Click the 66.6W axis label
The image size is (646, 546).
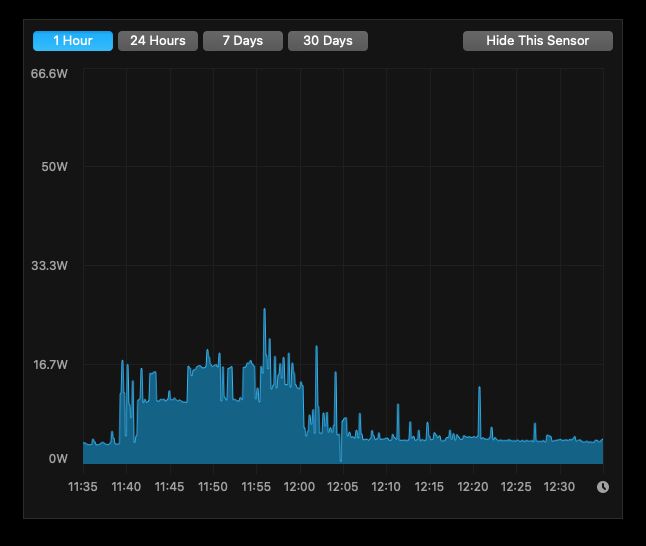coord(49,74)
